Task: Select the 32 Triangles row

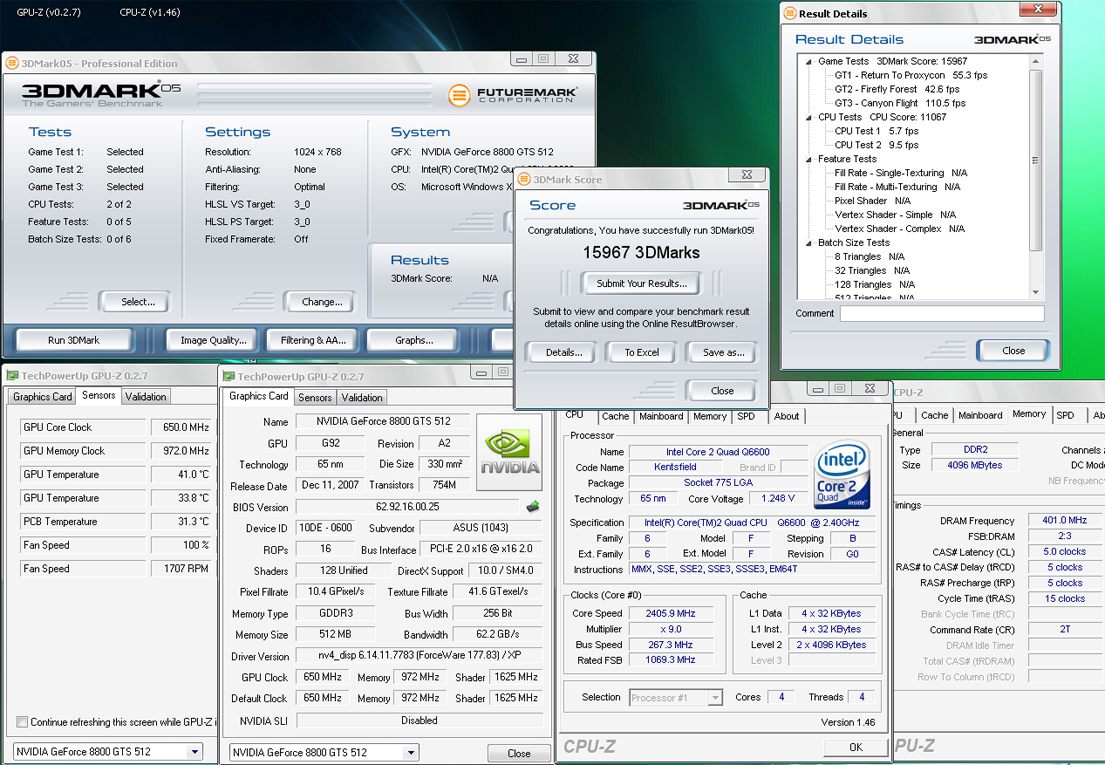Action: [x=872, y=271]
